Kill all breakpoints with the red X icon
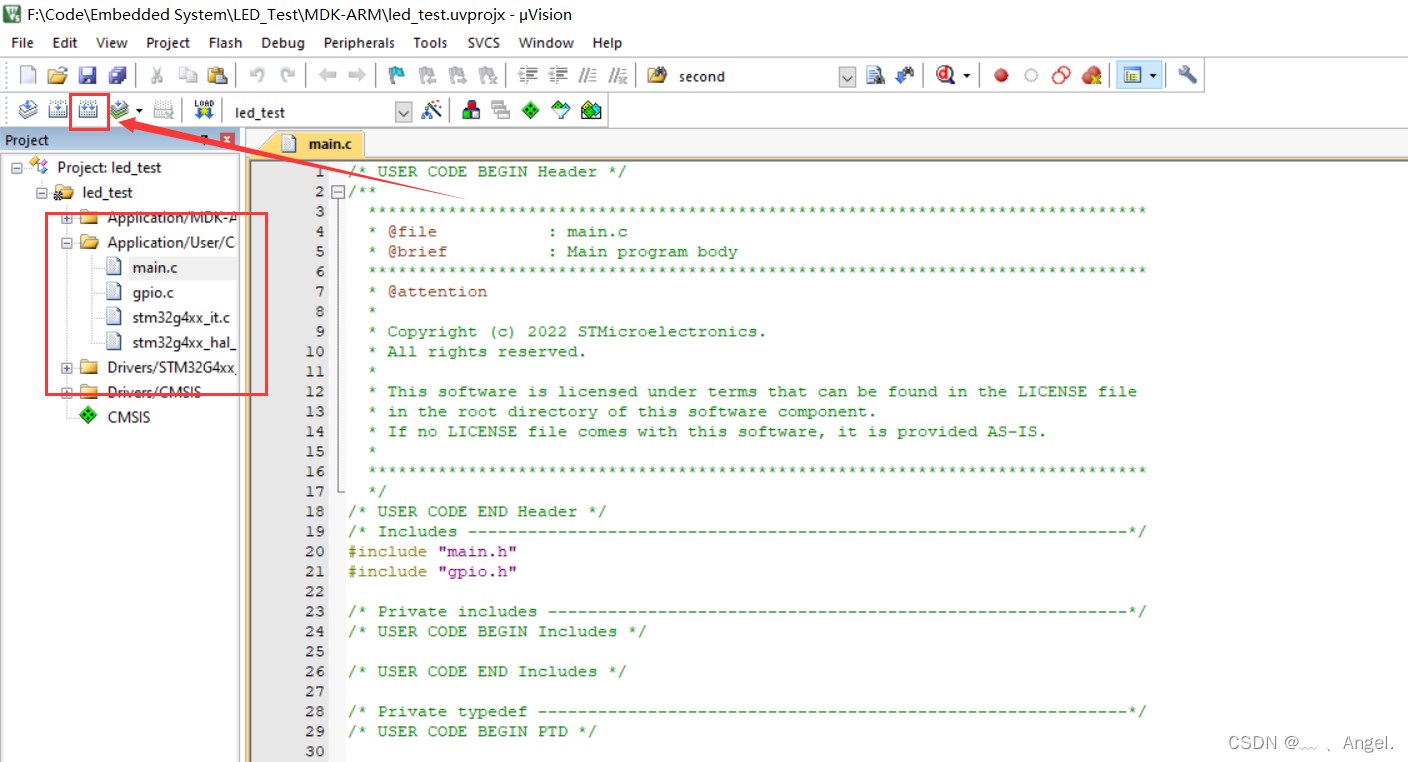This screenshot has height=762, width=1408. (x=1091, y=75)
